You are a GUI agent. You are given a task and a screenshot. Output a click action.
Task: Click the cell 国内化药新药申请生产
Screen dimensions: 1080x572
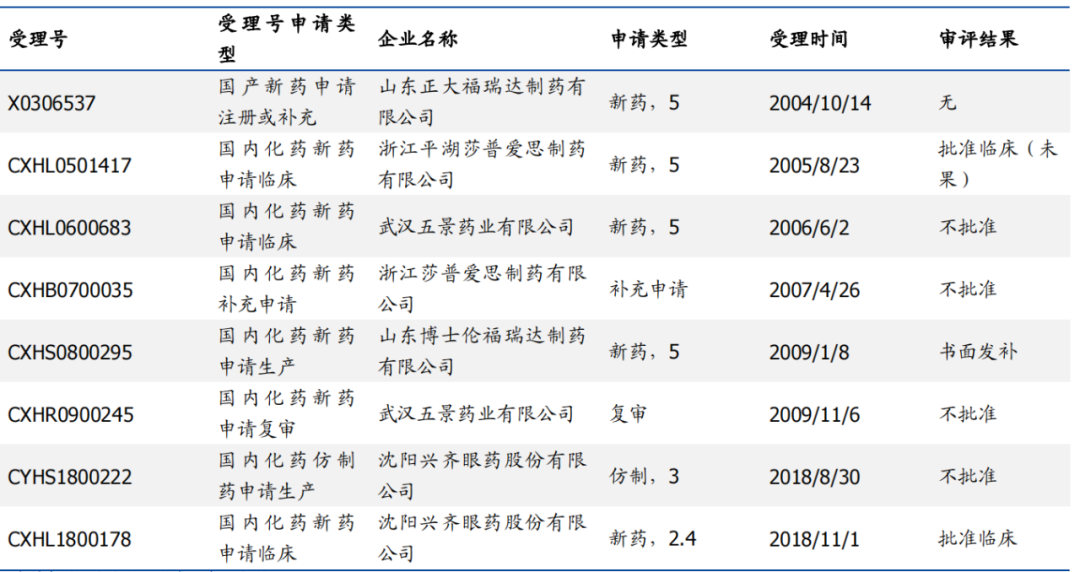[287, 351]
